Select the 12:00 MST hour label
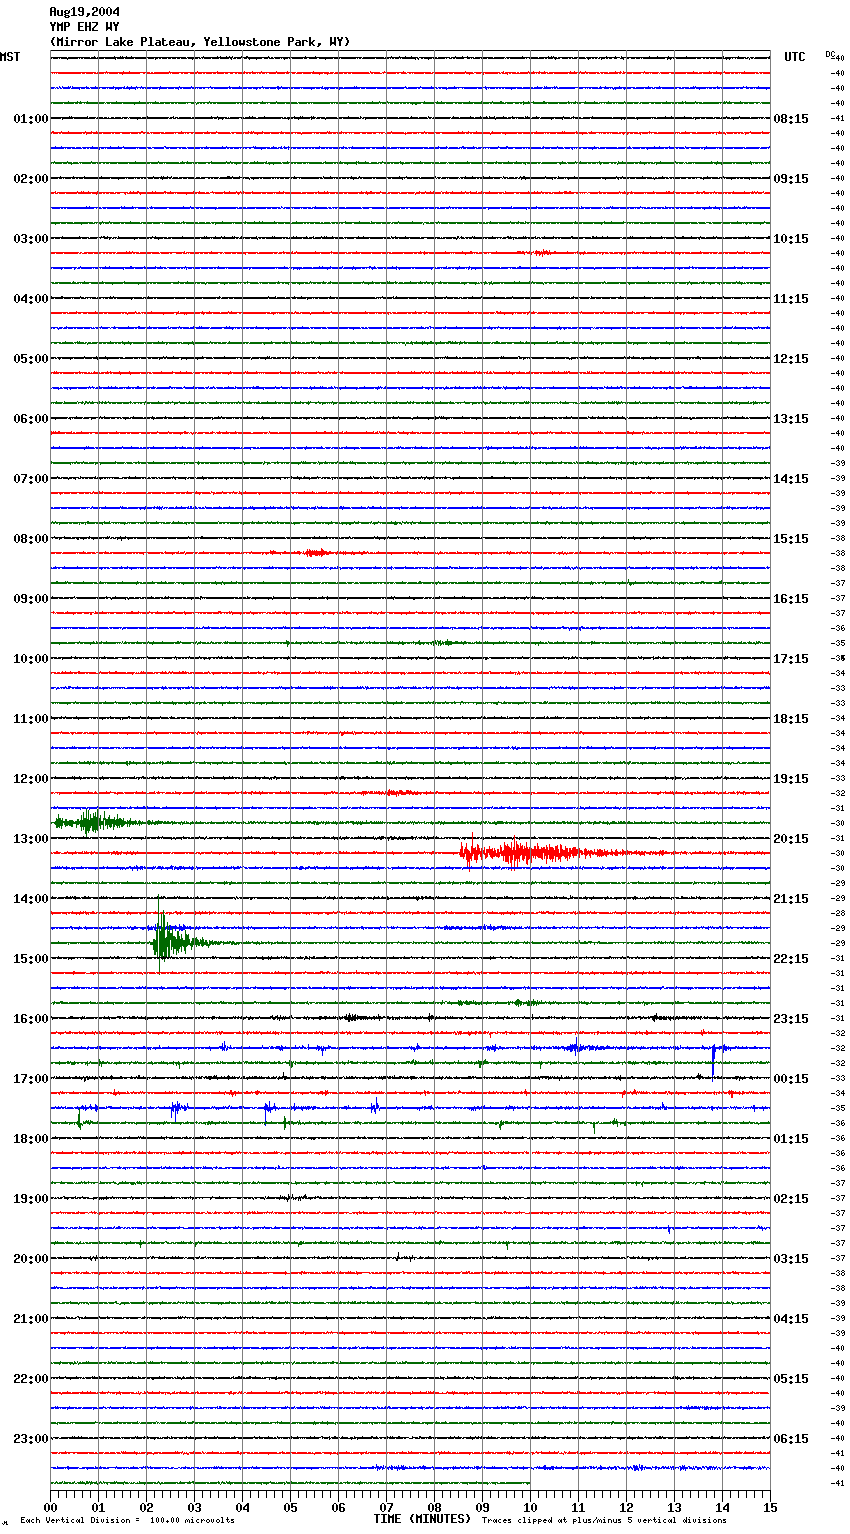 point(31,779)
